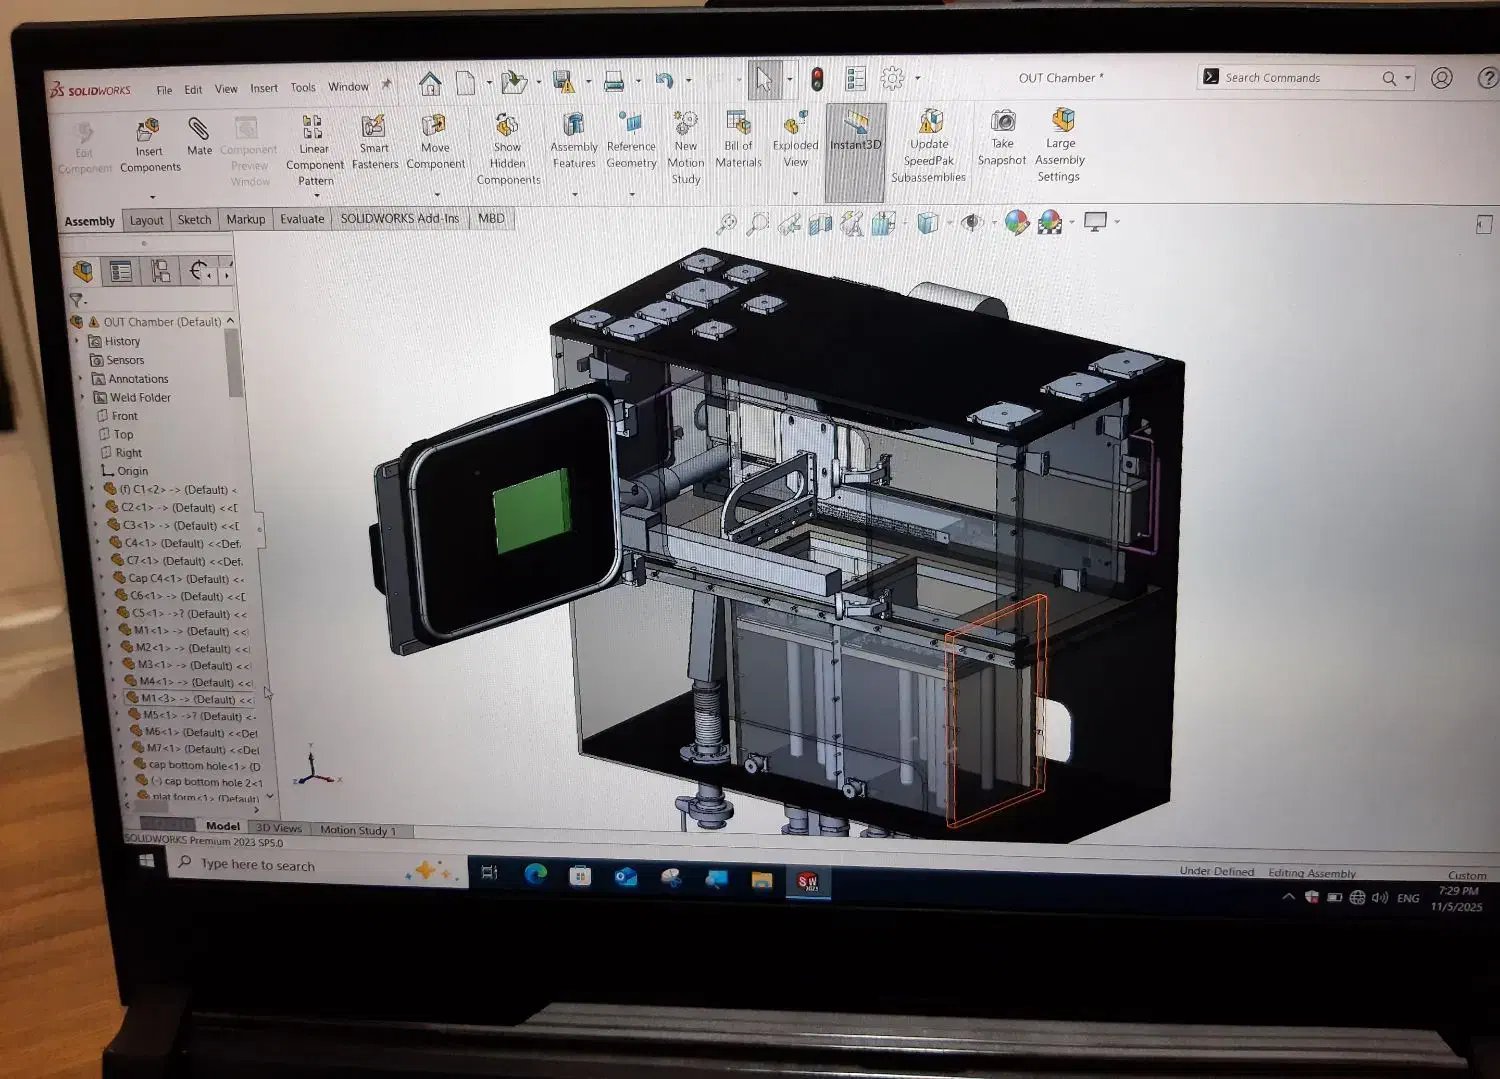Open Smart Fasteners tool

374,140
